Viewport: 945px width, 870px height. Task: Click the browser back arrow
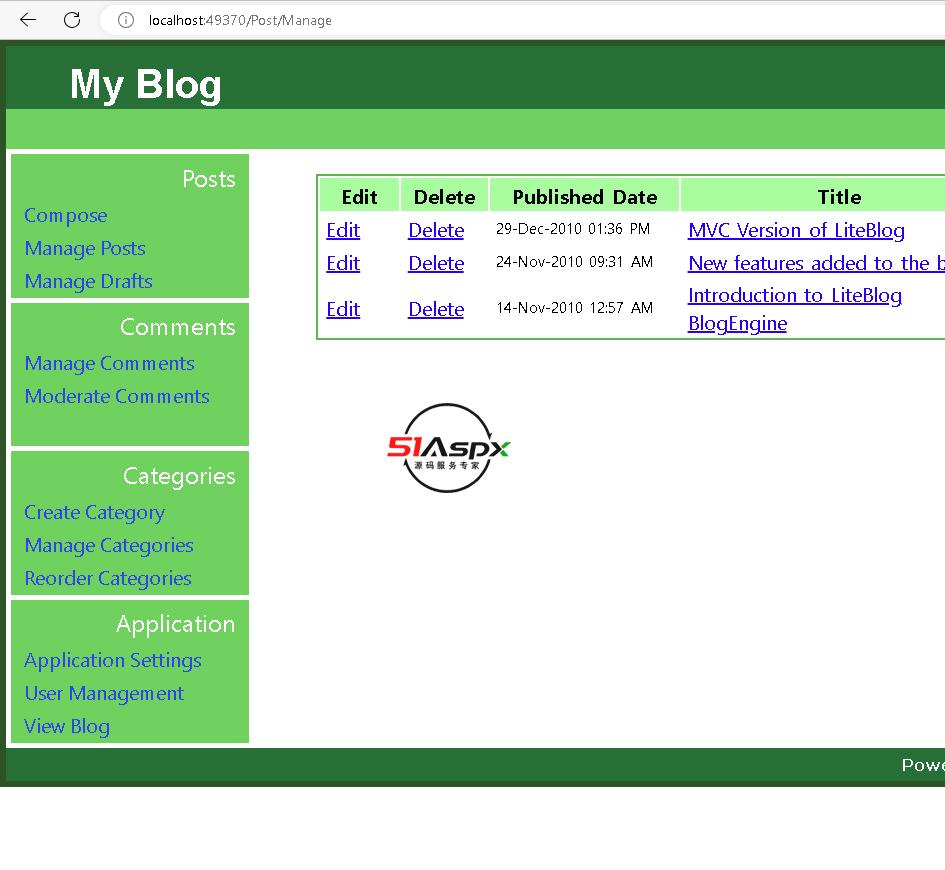28,20
